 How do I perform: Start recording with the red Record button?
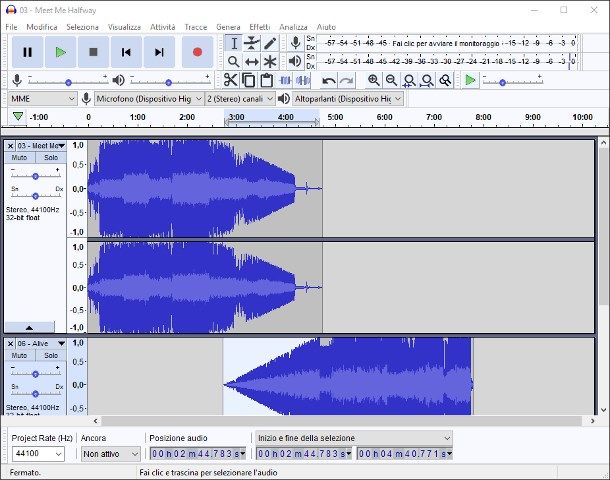197,52
